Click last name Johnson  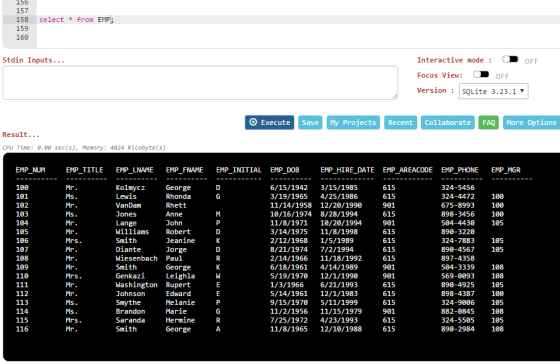(x=130, y=294)
